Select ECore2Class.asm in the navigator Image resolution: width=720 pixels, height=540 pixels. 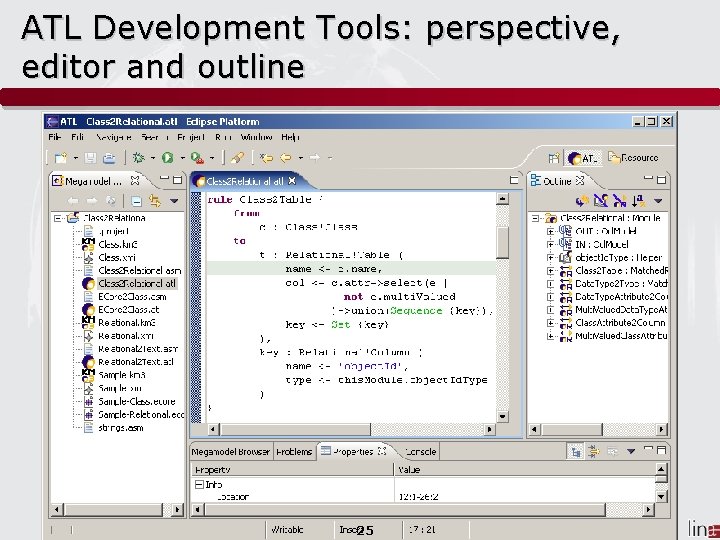click(x=132, y=297)
